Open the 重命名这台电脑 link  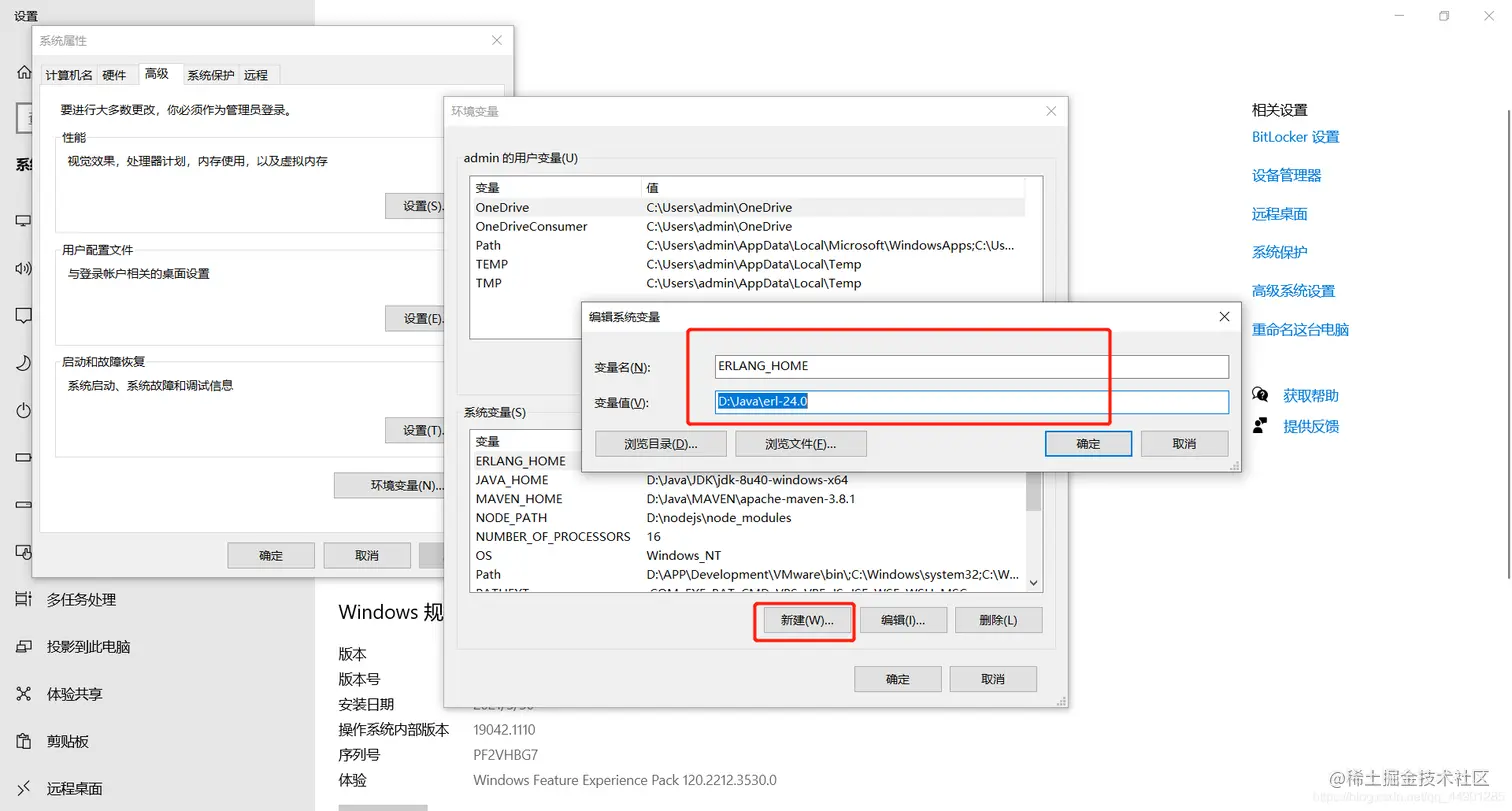tap(1300, 329)
